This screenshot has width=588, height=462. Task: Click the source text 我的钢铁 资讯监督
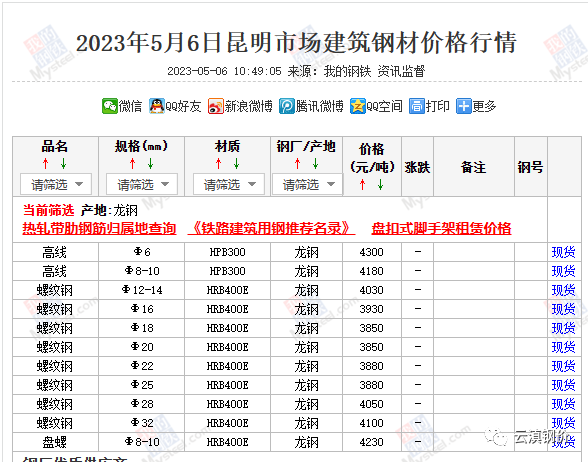tap(374, 71)
